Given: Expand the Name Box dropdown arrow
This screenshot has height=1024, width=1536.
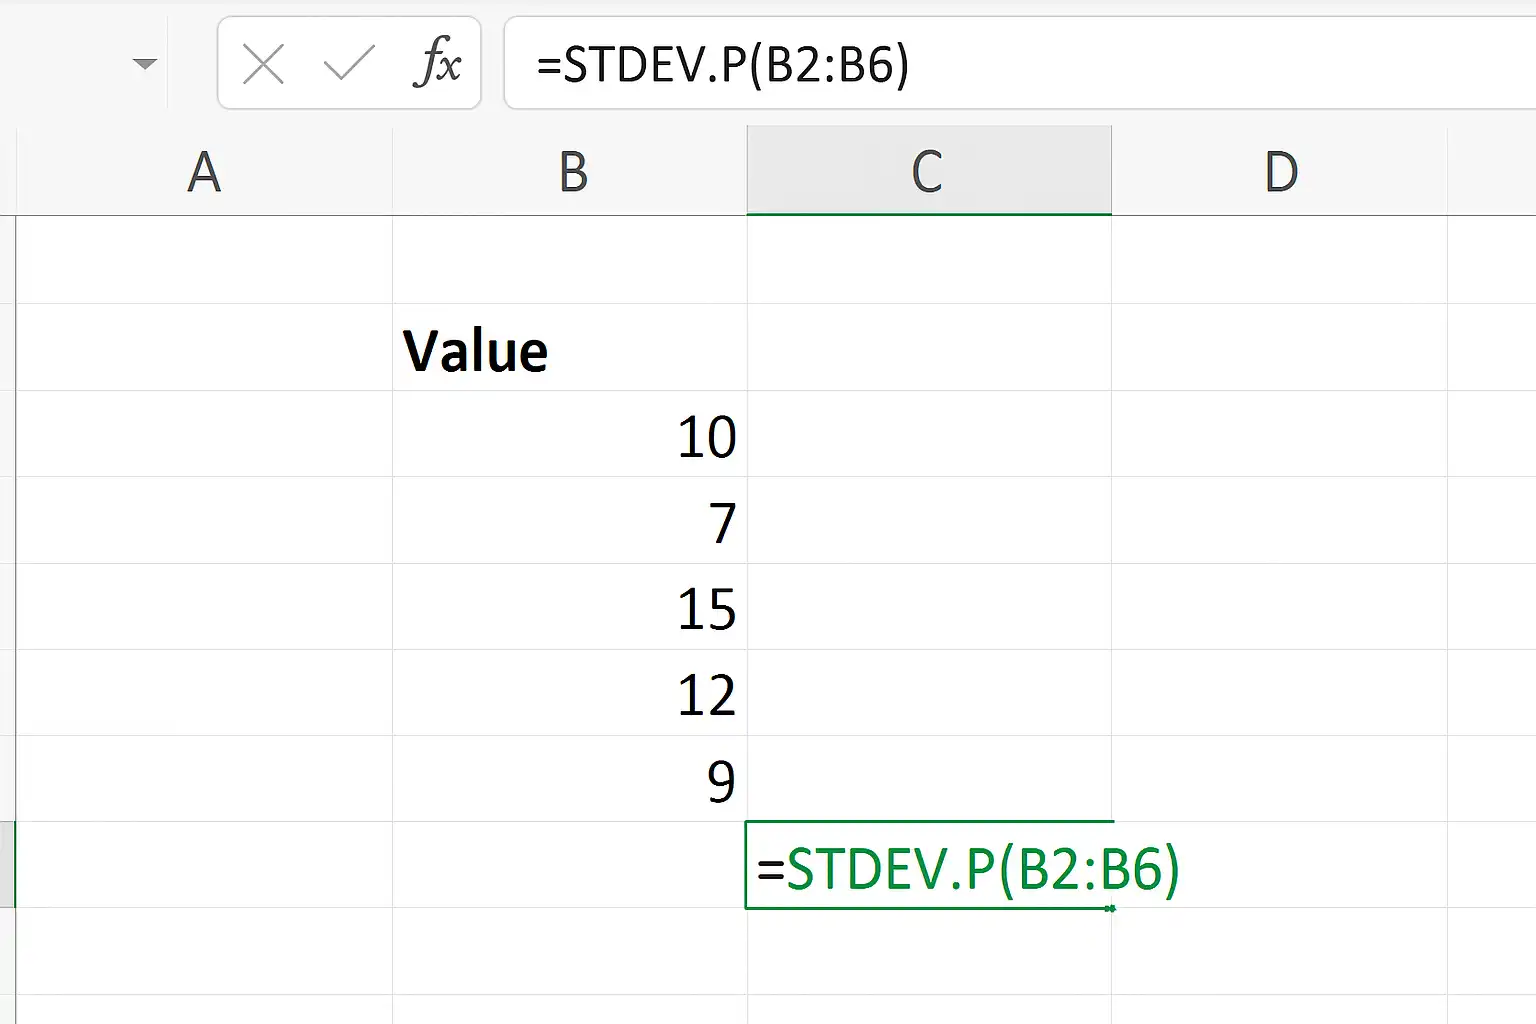Looking at the screenshot, I should point(145,64).
